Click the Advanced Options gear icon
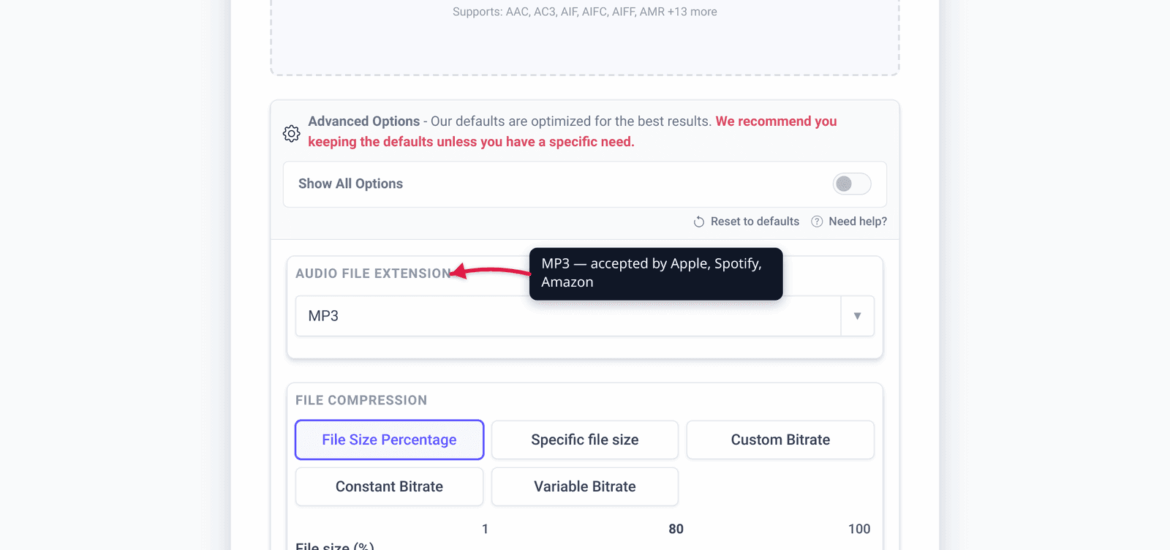Viewport: 1170px width, 550px height. pos(291,134)
